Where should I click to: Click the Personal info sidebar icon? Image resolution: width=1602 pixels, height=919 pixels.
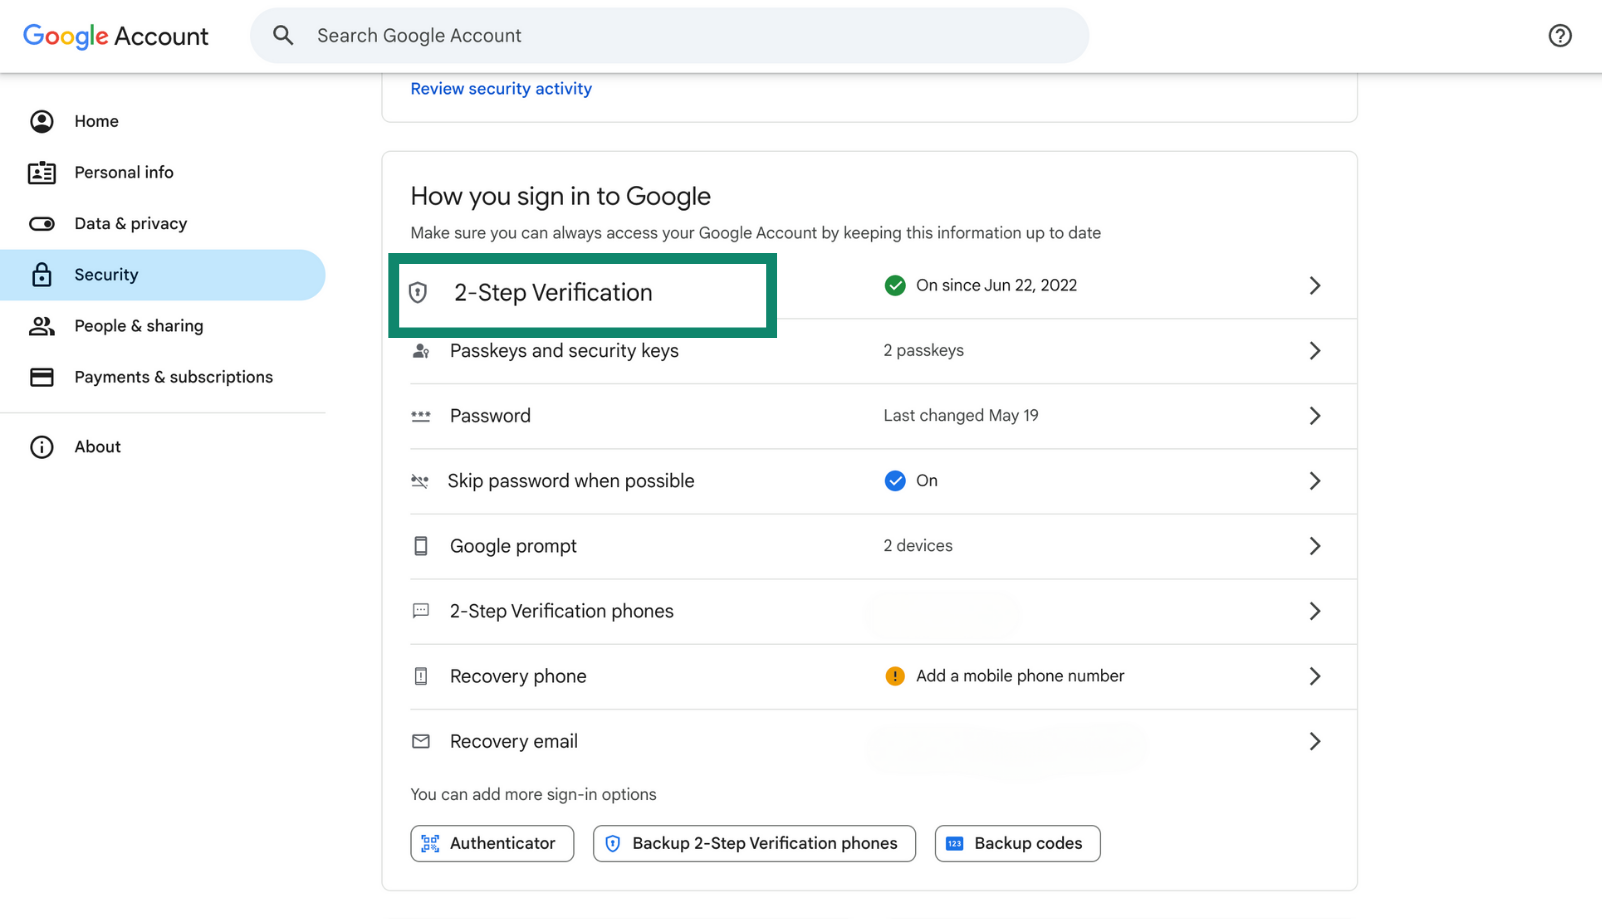tap(41, 171)
